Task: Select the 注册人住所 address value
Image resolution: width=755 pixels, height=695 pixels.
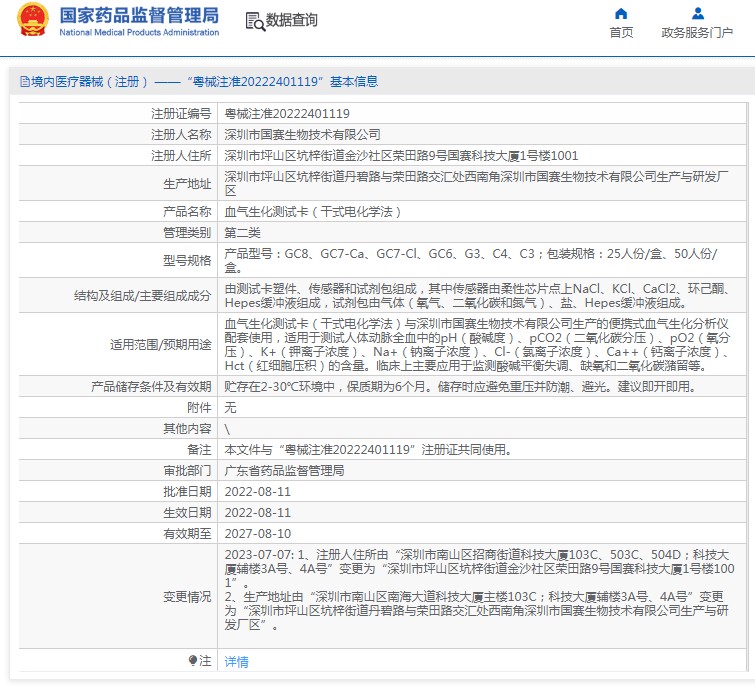Action: [x=401, y=156]
